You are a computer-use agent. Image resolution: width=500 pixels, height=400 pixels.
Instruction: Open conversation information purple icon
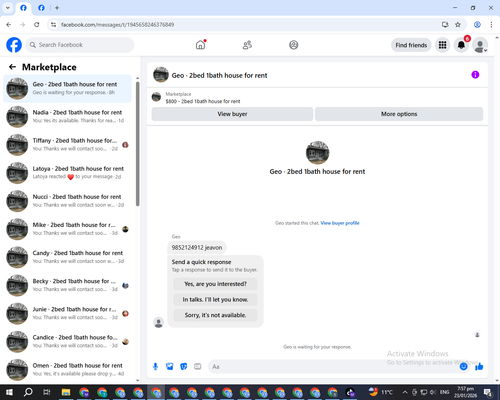point(475,75)
